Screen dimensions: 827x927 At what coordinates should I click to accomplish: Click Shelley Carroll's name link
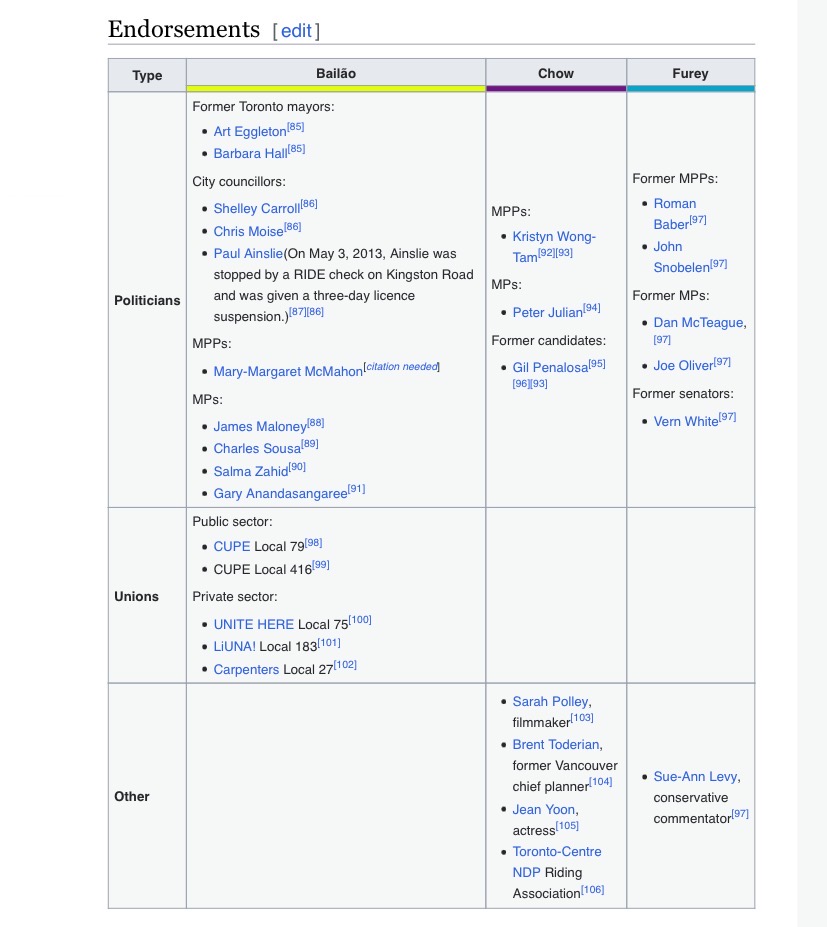(256, 209)
